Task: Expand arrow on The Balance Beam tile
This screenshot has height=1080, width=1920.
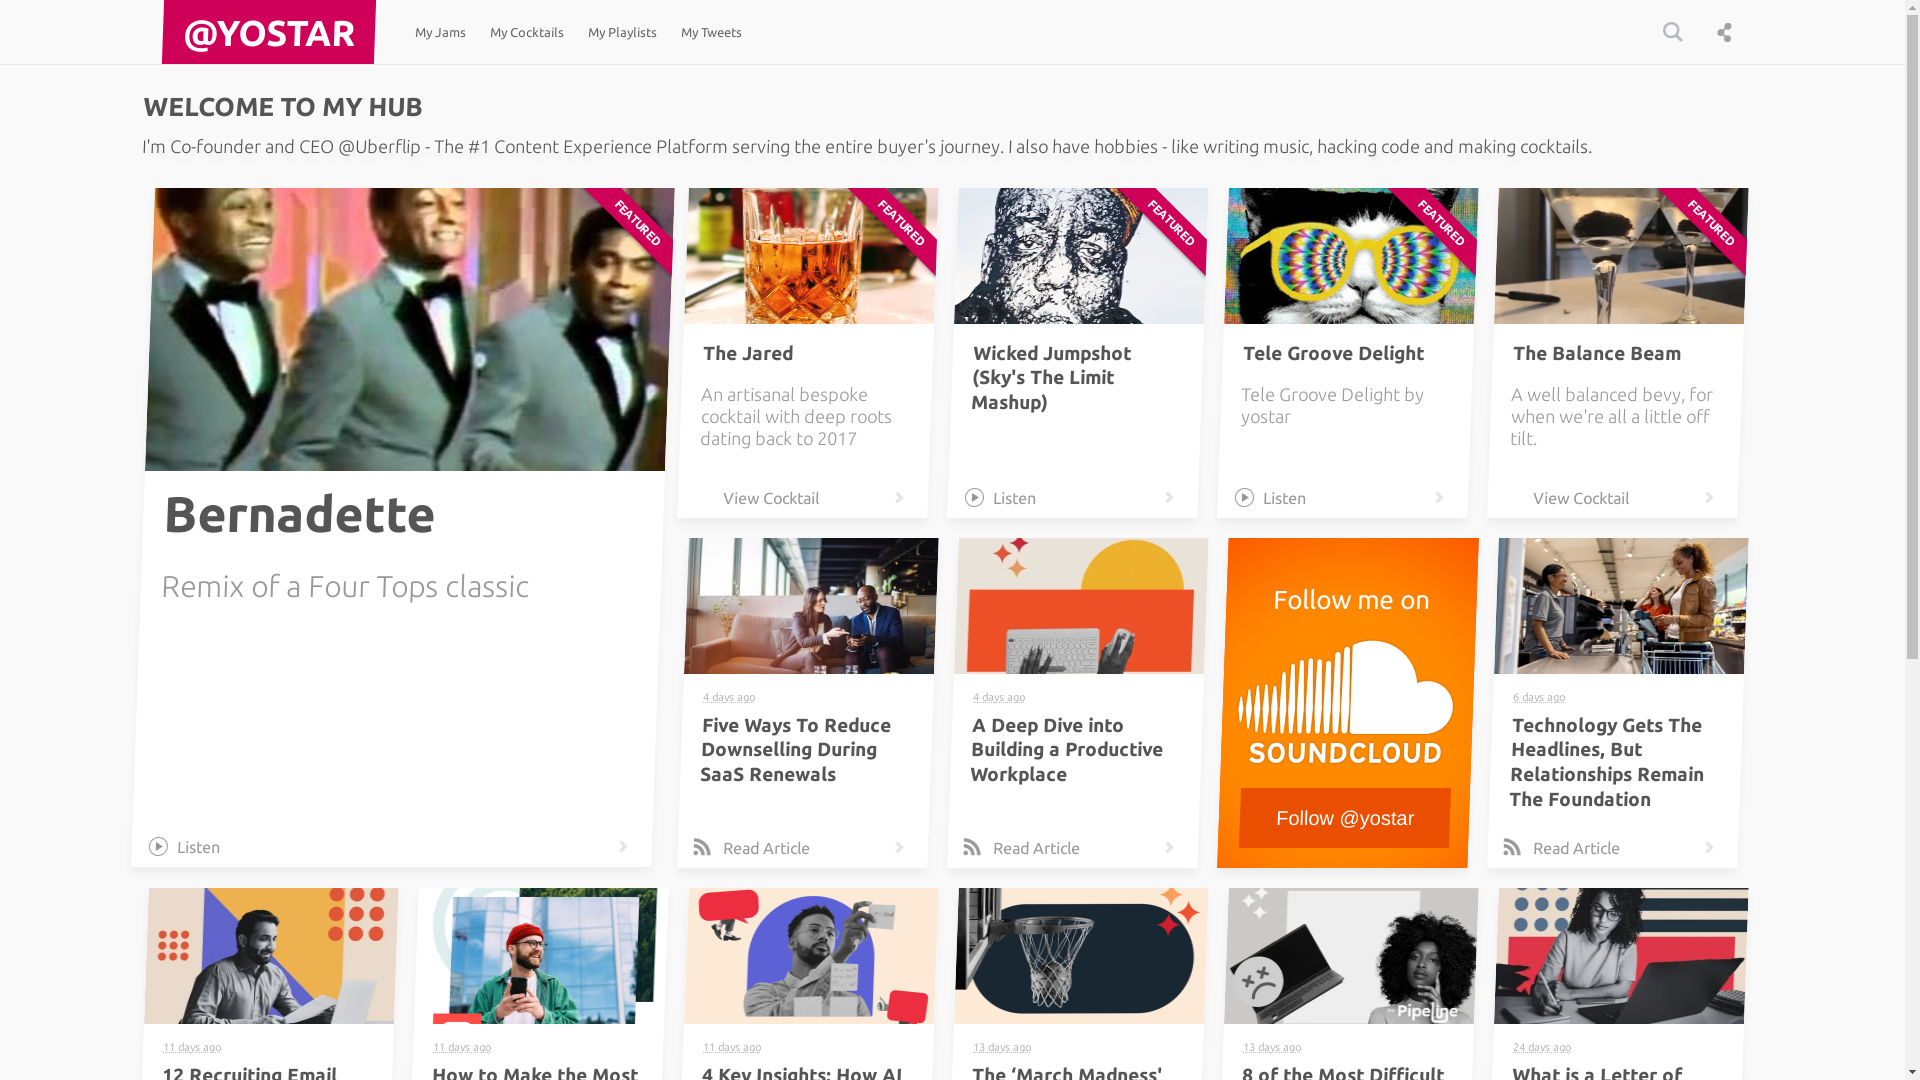Action: point(1709,498)
